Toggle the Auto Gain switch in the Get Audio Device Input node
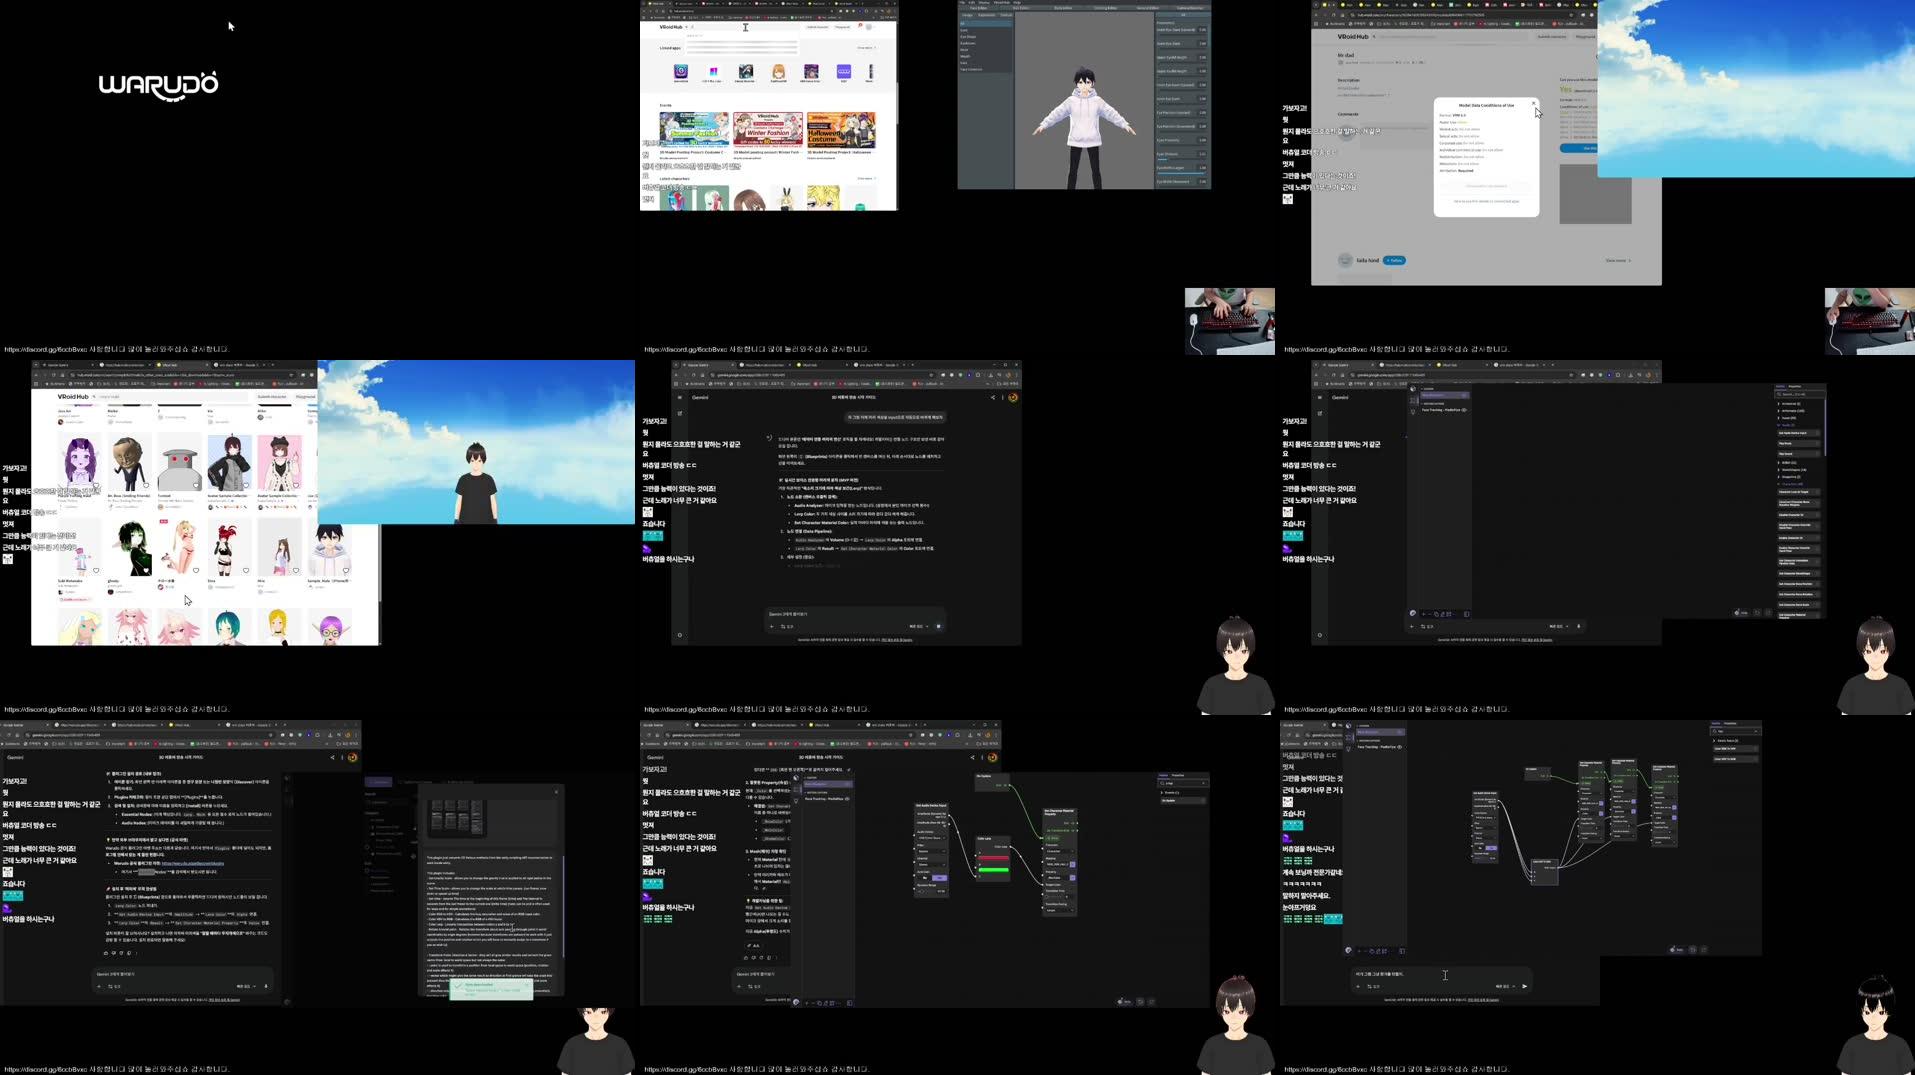Image resolution: width=1915 pixels, height=1075 pixels. pyautogui.click(x=941, y=878)
